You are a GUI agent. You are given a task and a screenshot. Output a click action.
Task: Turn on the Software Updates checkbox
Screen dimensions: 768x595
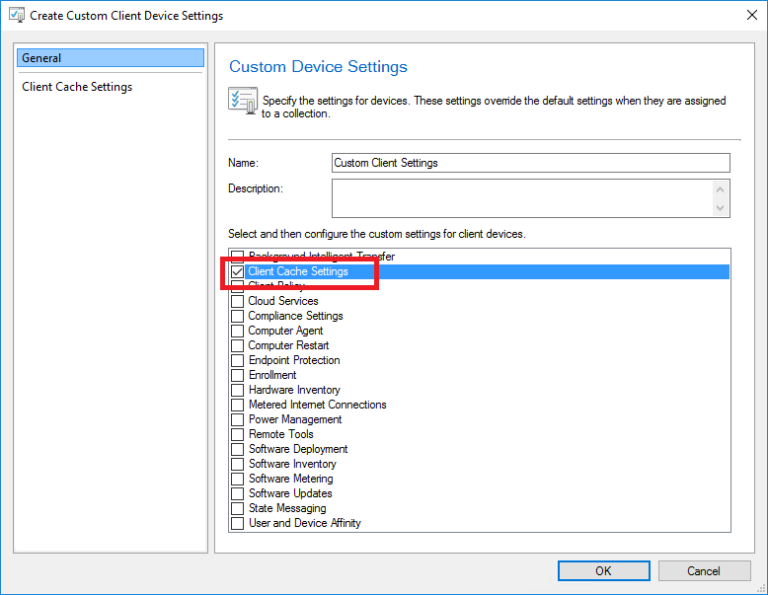(x=238, y=494)
